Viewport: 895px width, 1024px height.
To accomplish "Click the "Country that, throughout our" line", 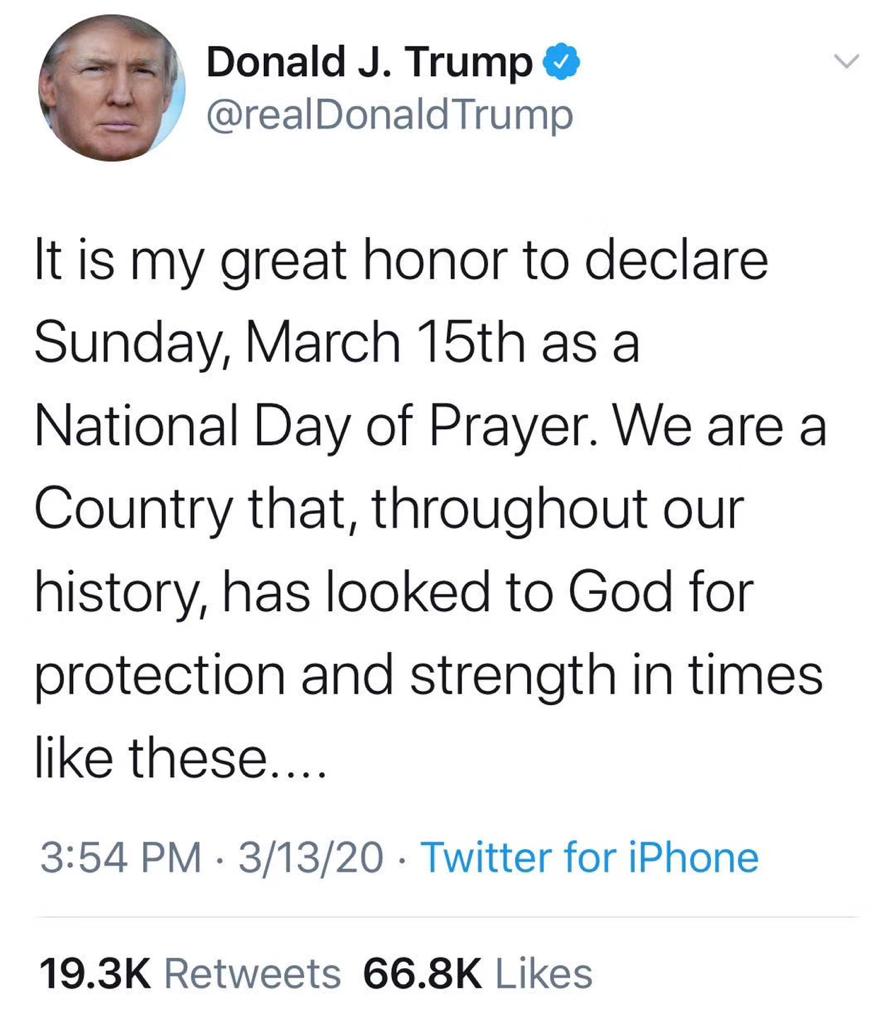I will click(x=390, y=510).
